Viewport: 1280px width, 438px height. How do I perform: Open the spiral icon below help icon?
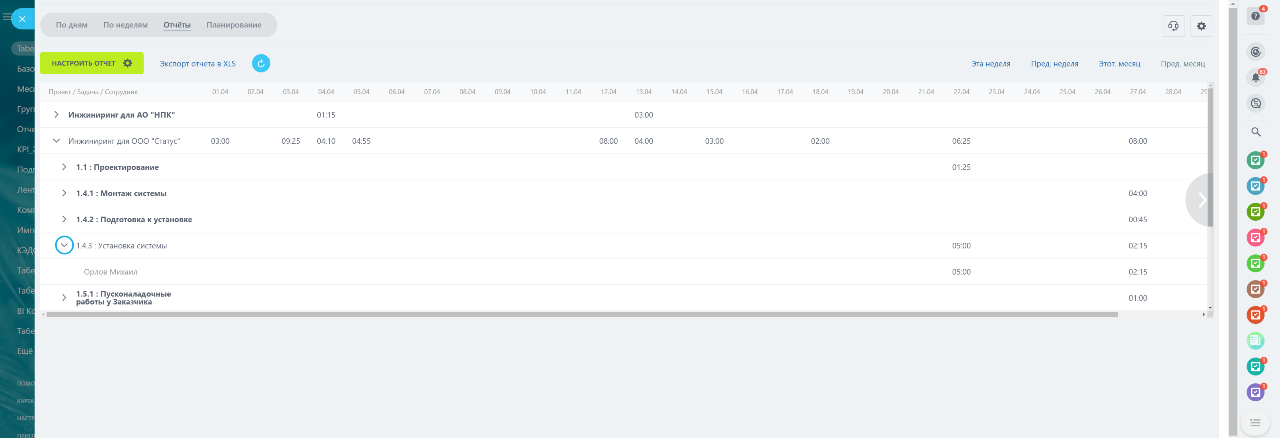point(1256,51)
